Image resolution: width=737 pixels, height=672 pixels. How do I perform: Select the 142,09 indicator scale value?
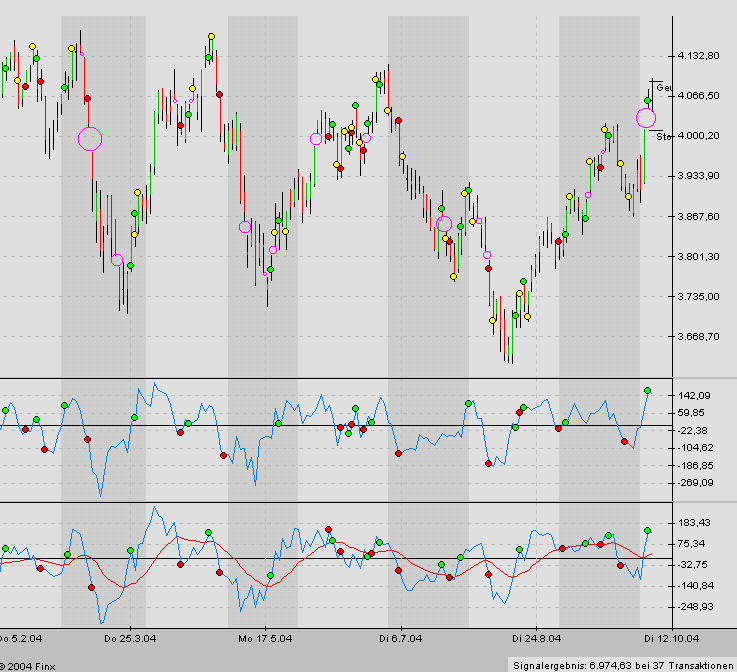[x=693, y=395]
